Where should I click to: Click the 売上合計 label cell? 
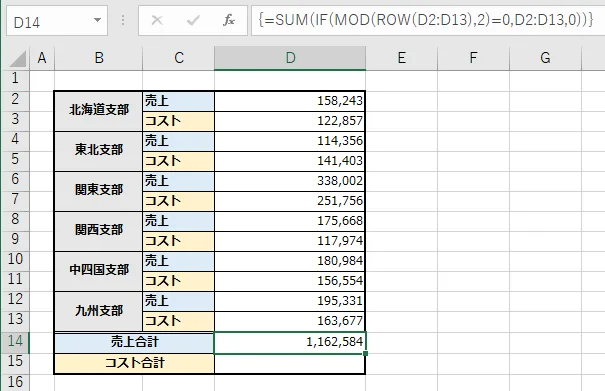pos(134,342)
